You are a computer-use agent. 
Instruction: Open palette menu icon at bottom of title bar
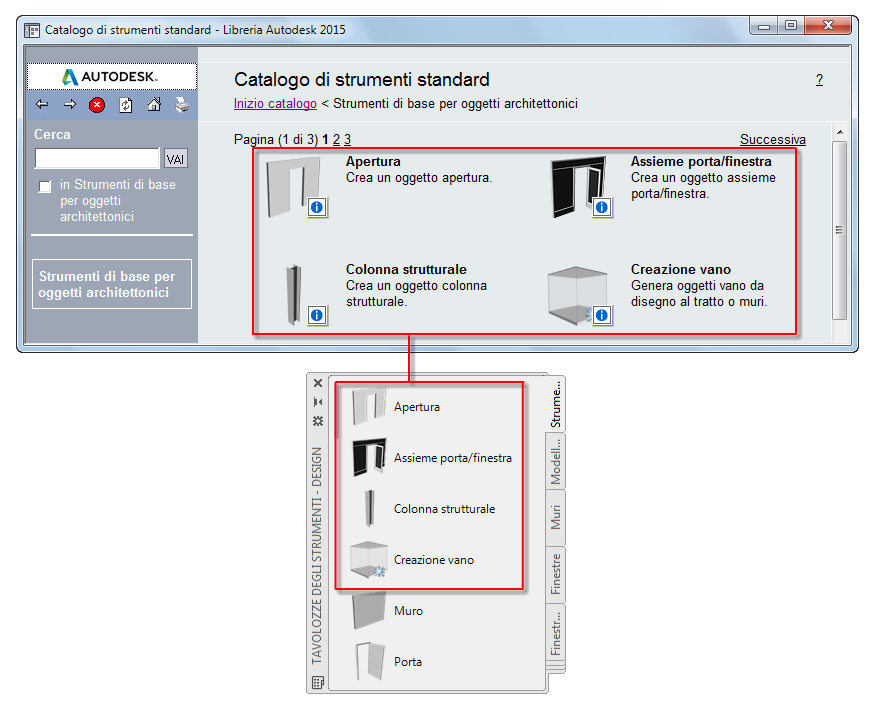coord(318,682)
